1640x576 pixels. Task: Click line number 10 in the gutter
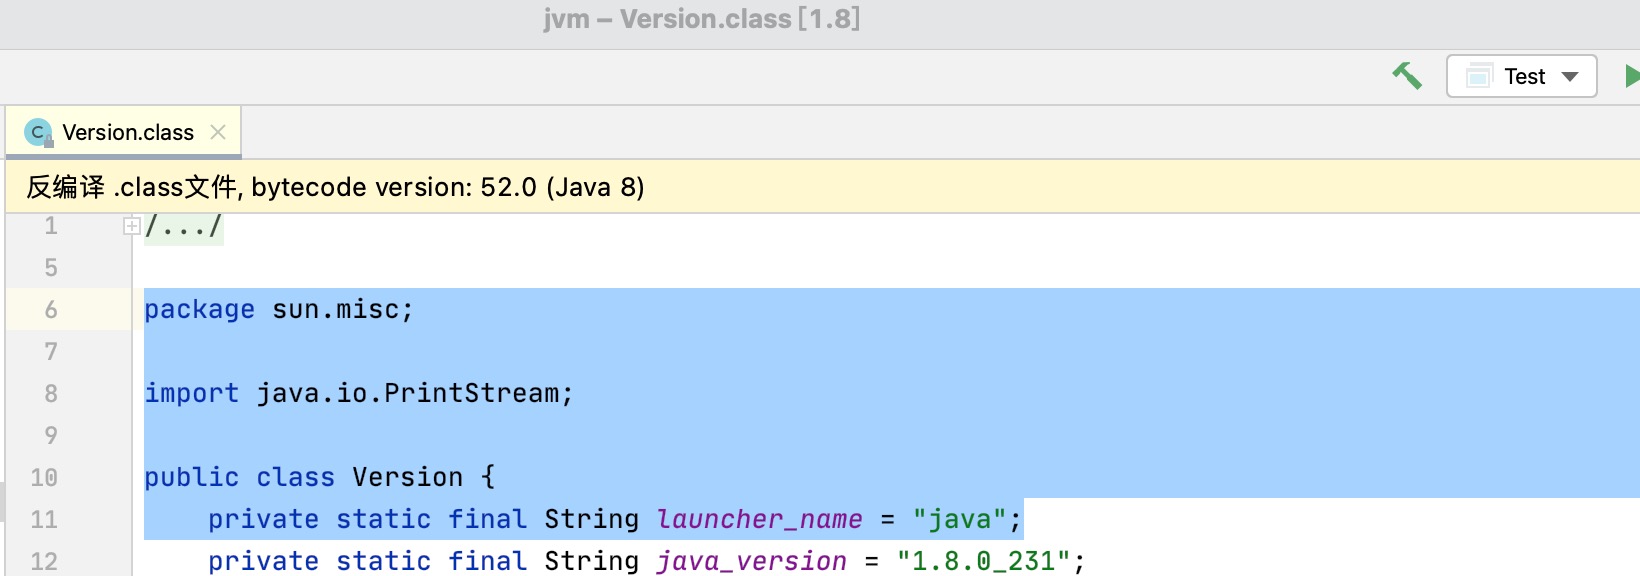click(44, 478)
